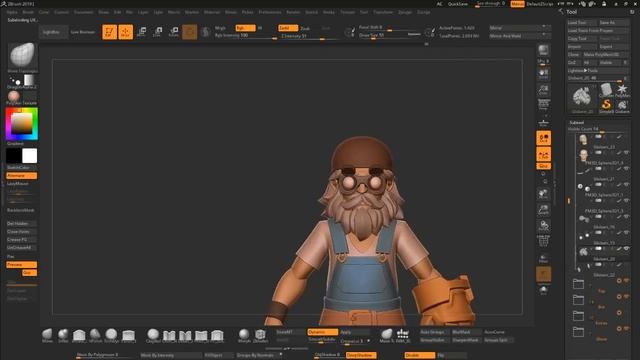
Task: Open the Zplugin menu
Action: [x=405, y=12]
